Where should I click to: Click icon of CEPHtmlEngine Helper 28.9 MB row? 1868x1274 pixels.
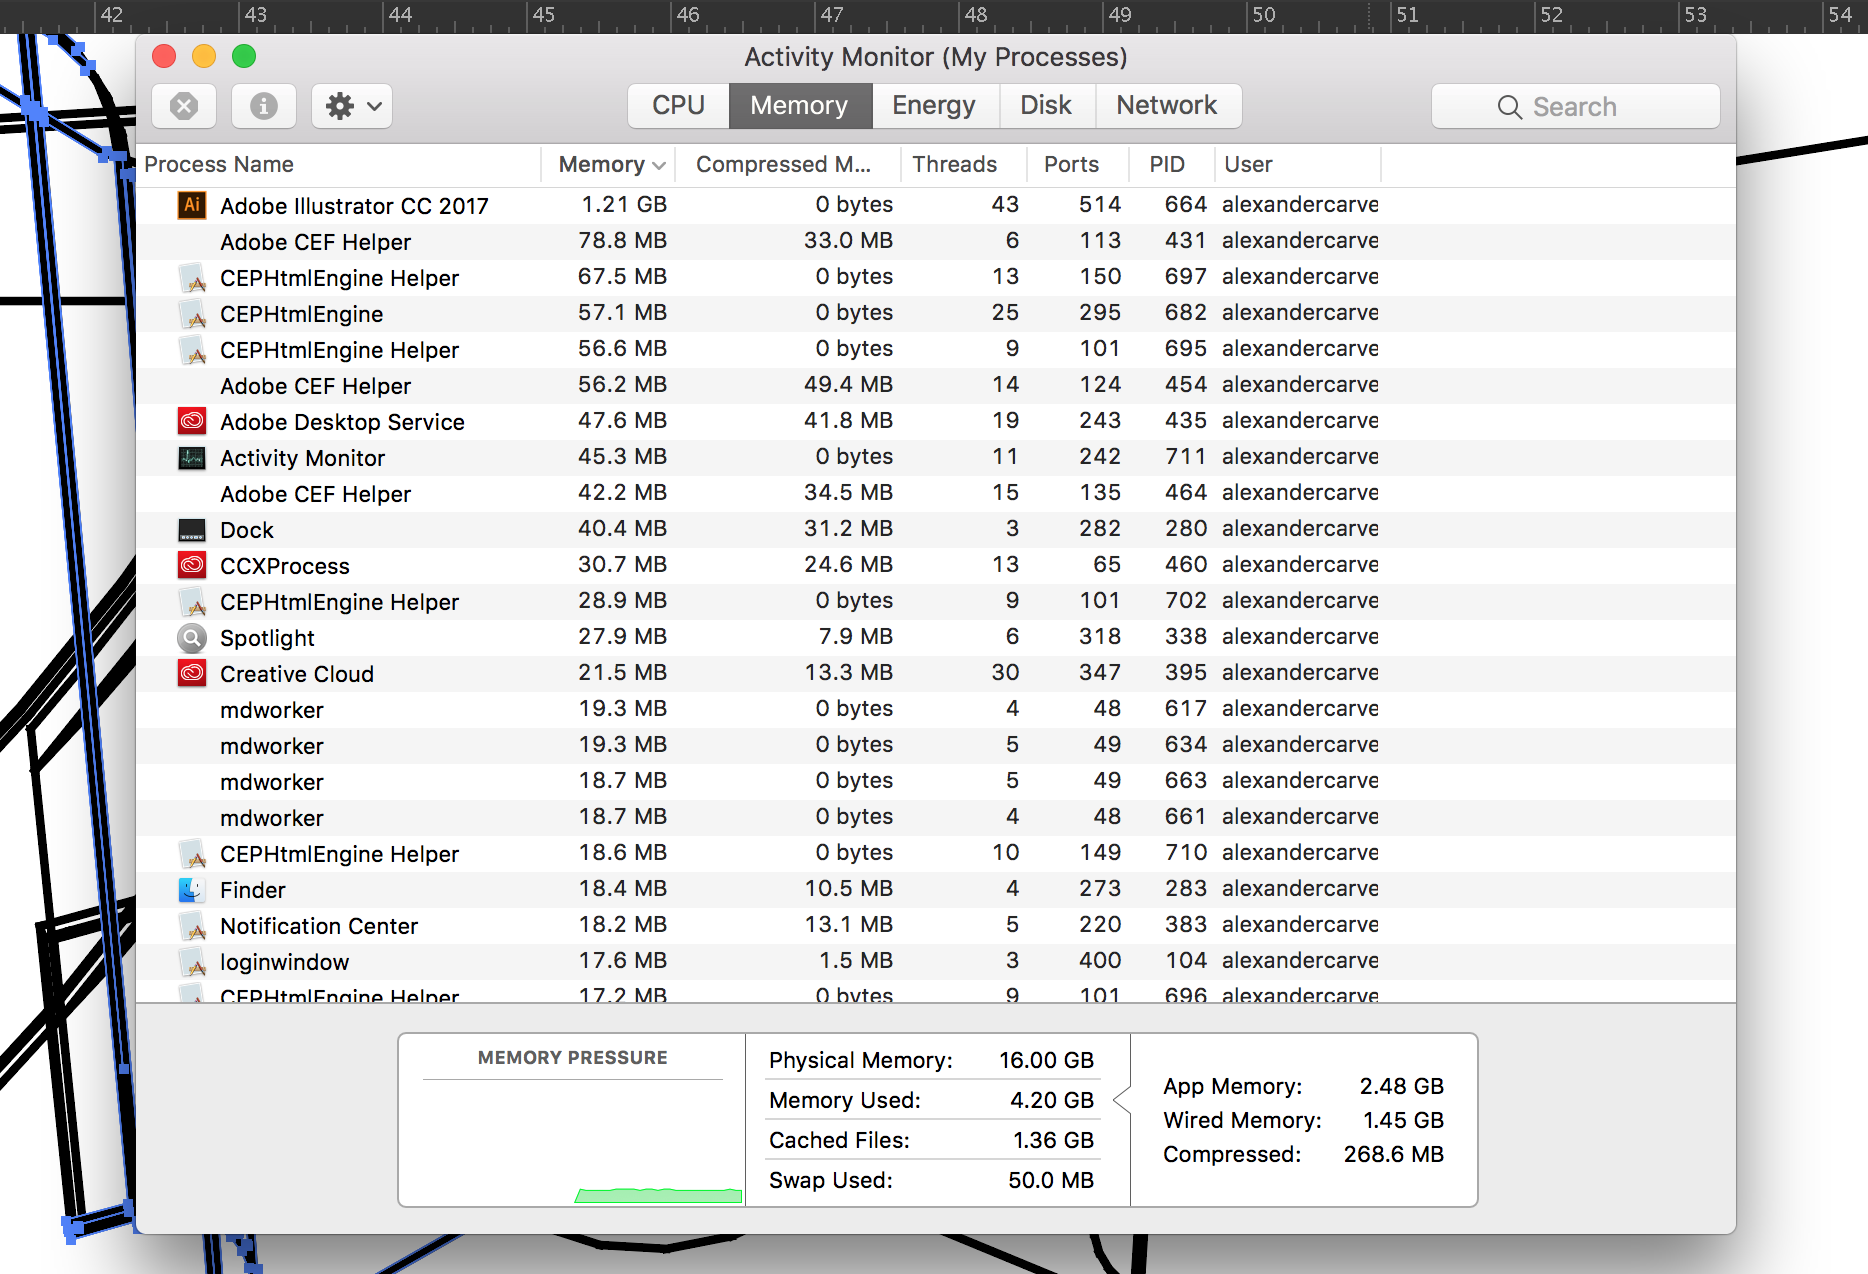click(192, 601)
